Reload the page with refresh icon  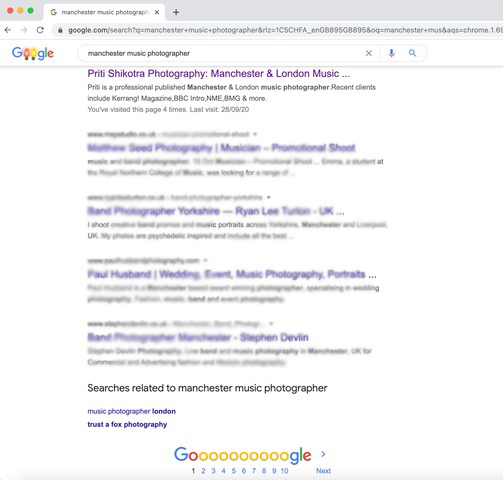(x=40, y=30)
